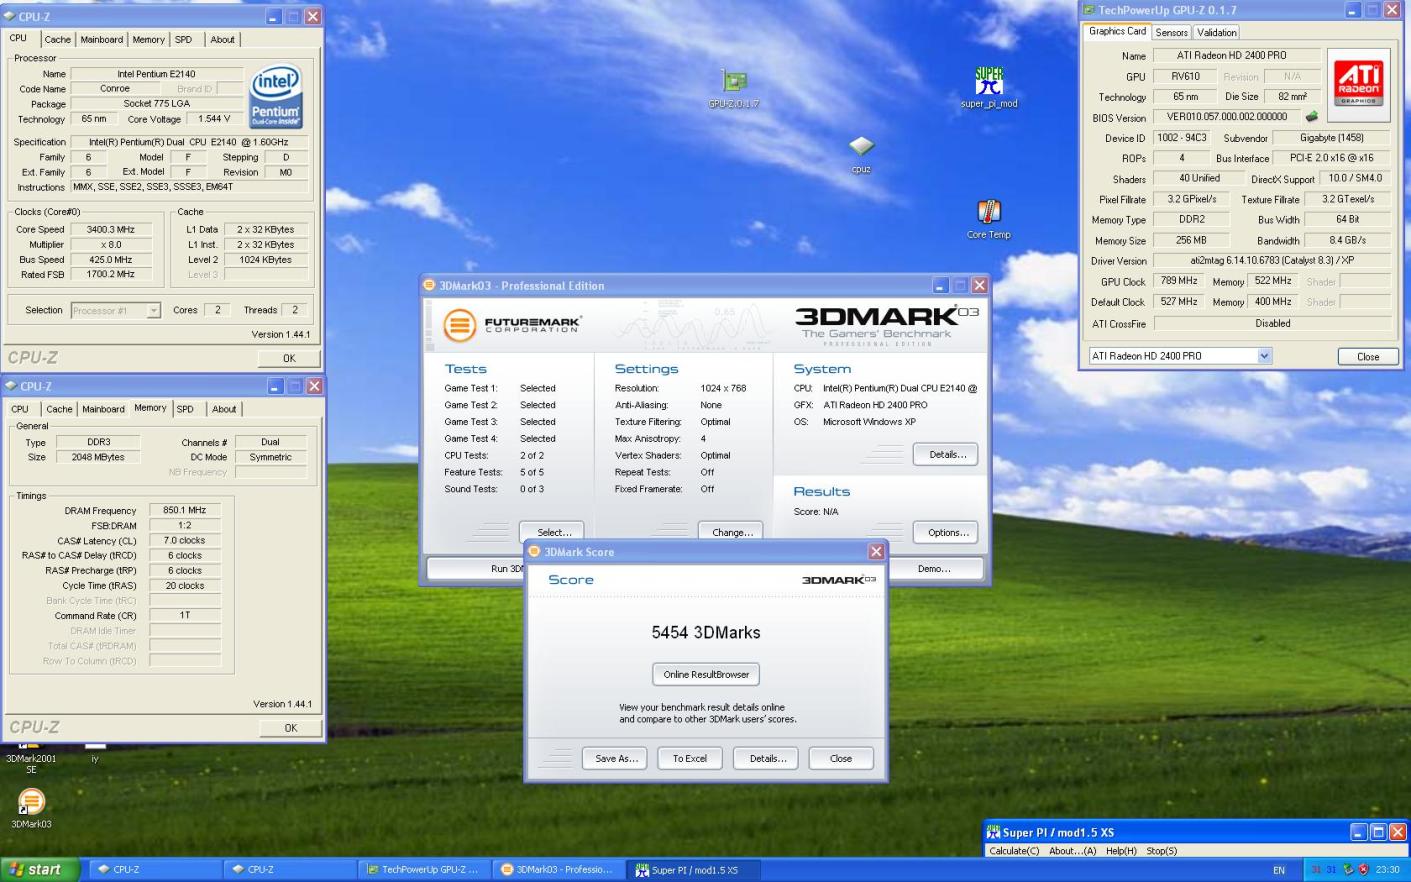The width and height of the screenshot is (1411, 882).
Task: Open the Windows Start menu
Action: point(38,870)
